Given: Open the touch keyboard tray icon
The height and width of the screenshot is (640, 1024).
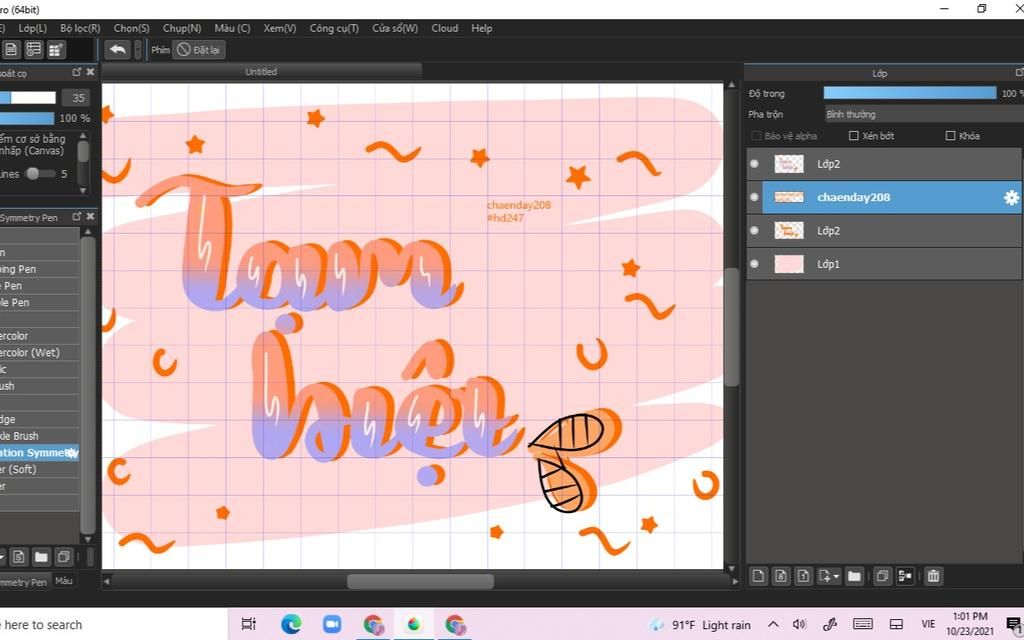Looking at the screenshot, I should pyautogui.click(x=863, y=624).
